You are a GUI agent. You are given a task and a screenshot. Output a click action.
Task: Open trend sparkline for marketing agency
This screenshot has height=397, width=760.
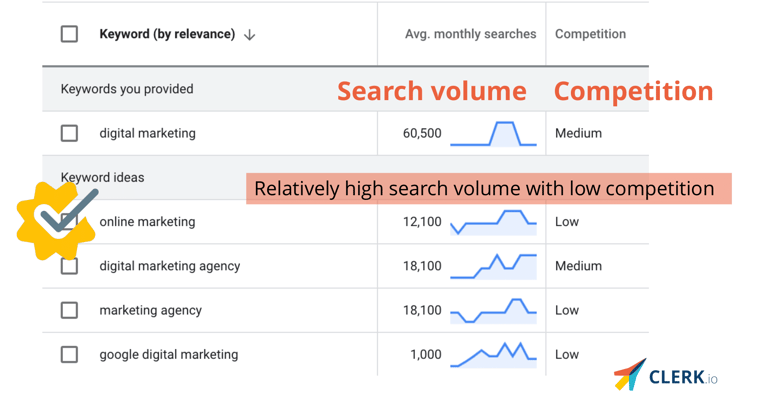[x=493, y=311]
